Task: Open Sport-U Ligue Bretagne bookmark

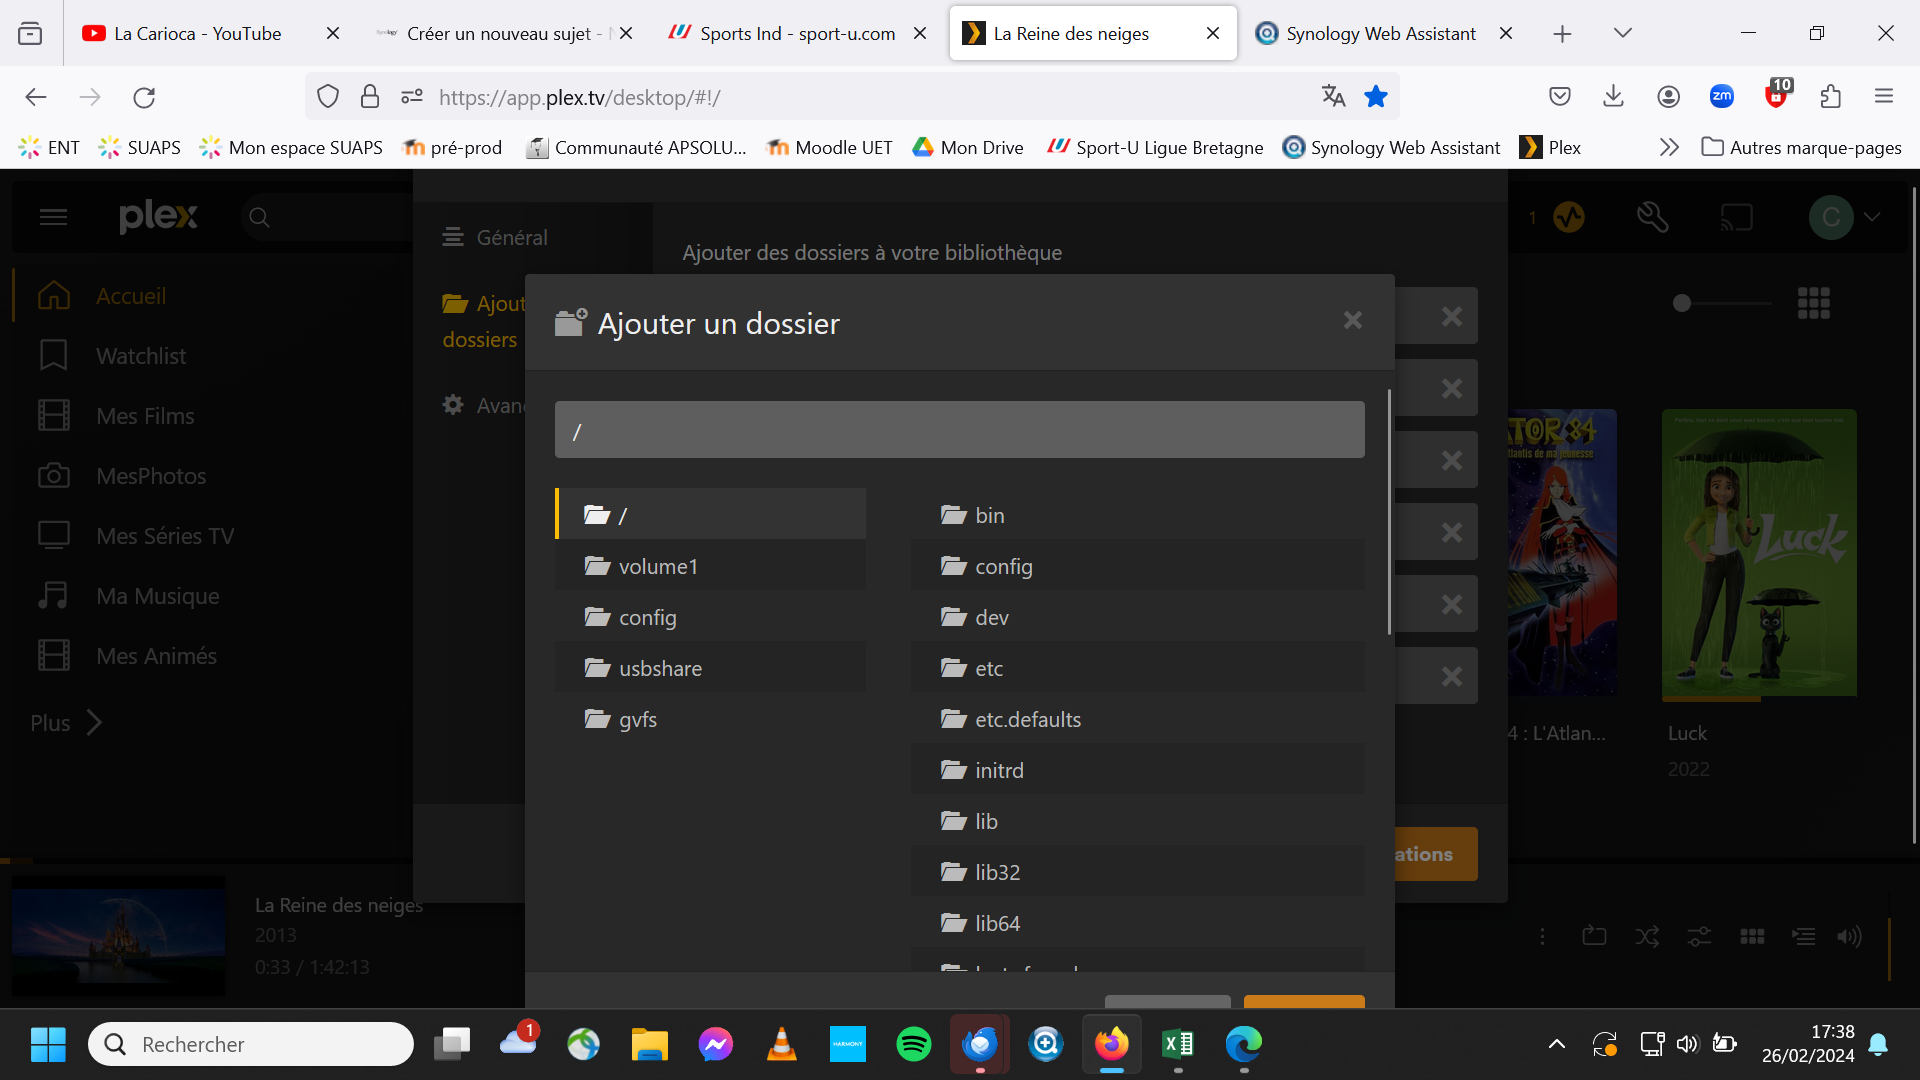Action: [1155, 148]
